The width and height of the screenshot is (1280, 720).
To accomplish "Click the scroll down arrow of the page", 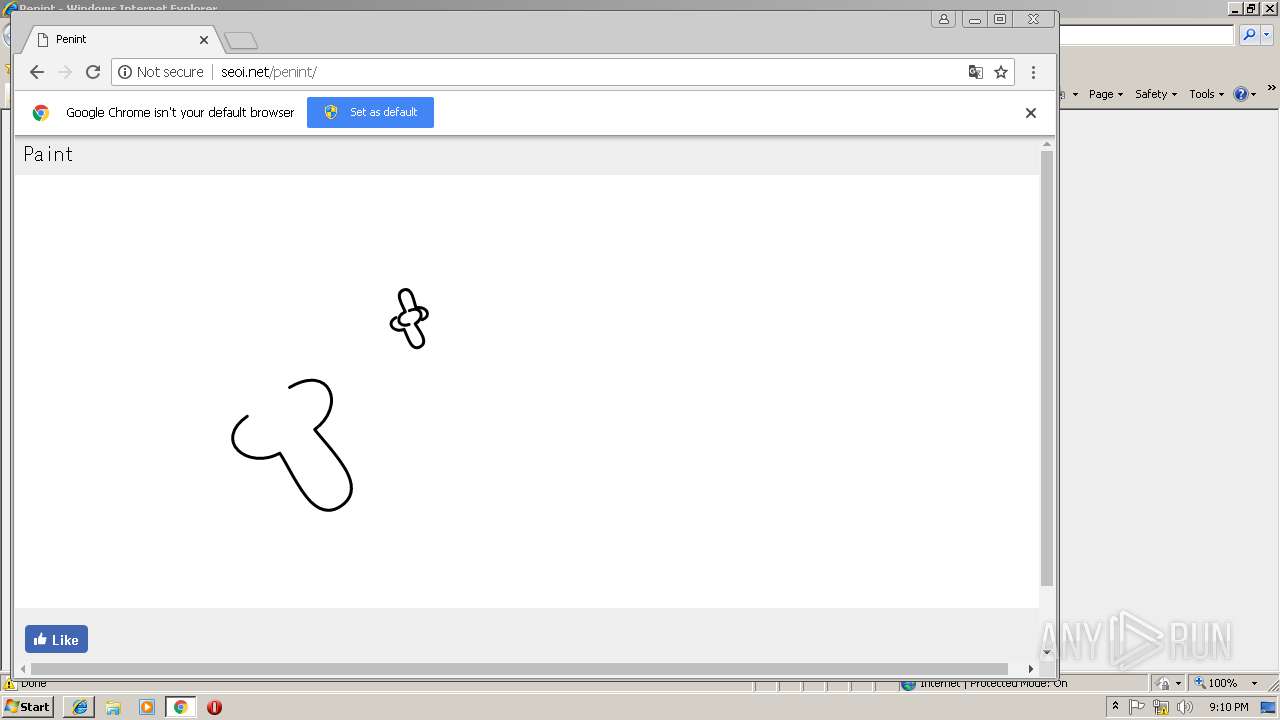I will click(x=1047, y=652).
